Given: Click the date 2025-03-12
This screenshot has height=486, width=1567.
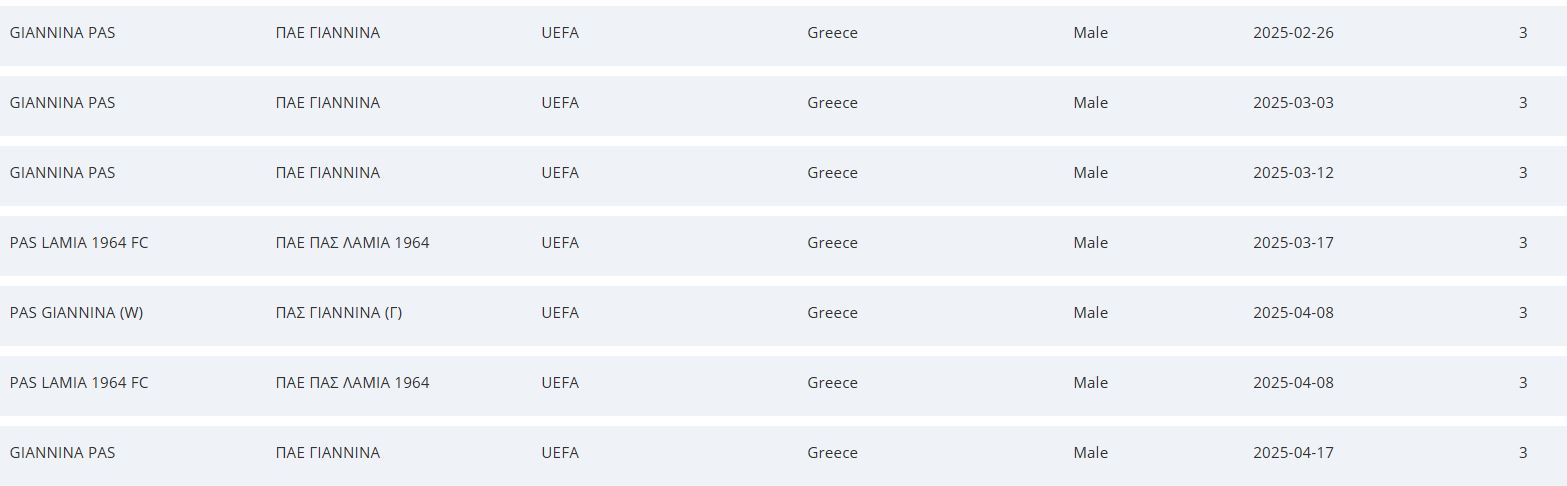Looking at the screenshot, I should [1293, 172].
